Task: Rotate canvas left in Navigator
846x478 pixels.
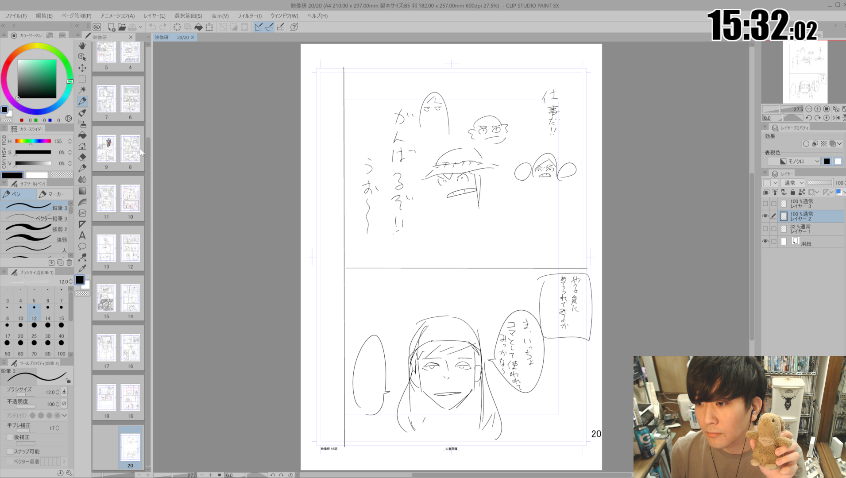Action: pos(808,118)
